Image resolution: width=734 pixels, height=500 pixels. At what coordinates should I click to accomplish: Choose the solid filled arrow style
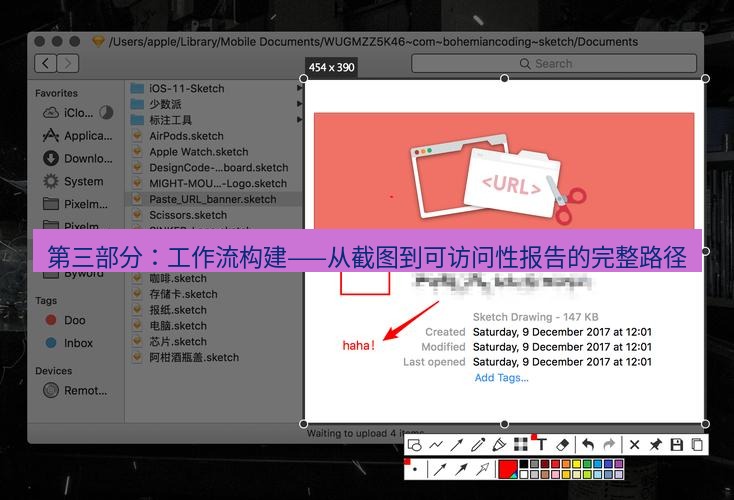point(461,469)
